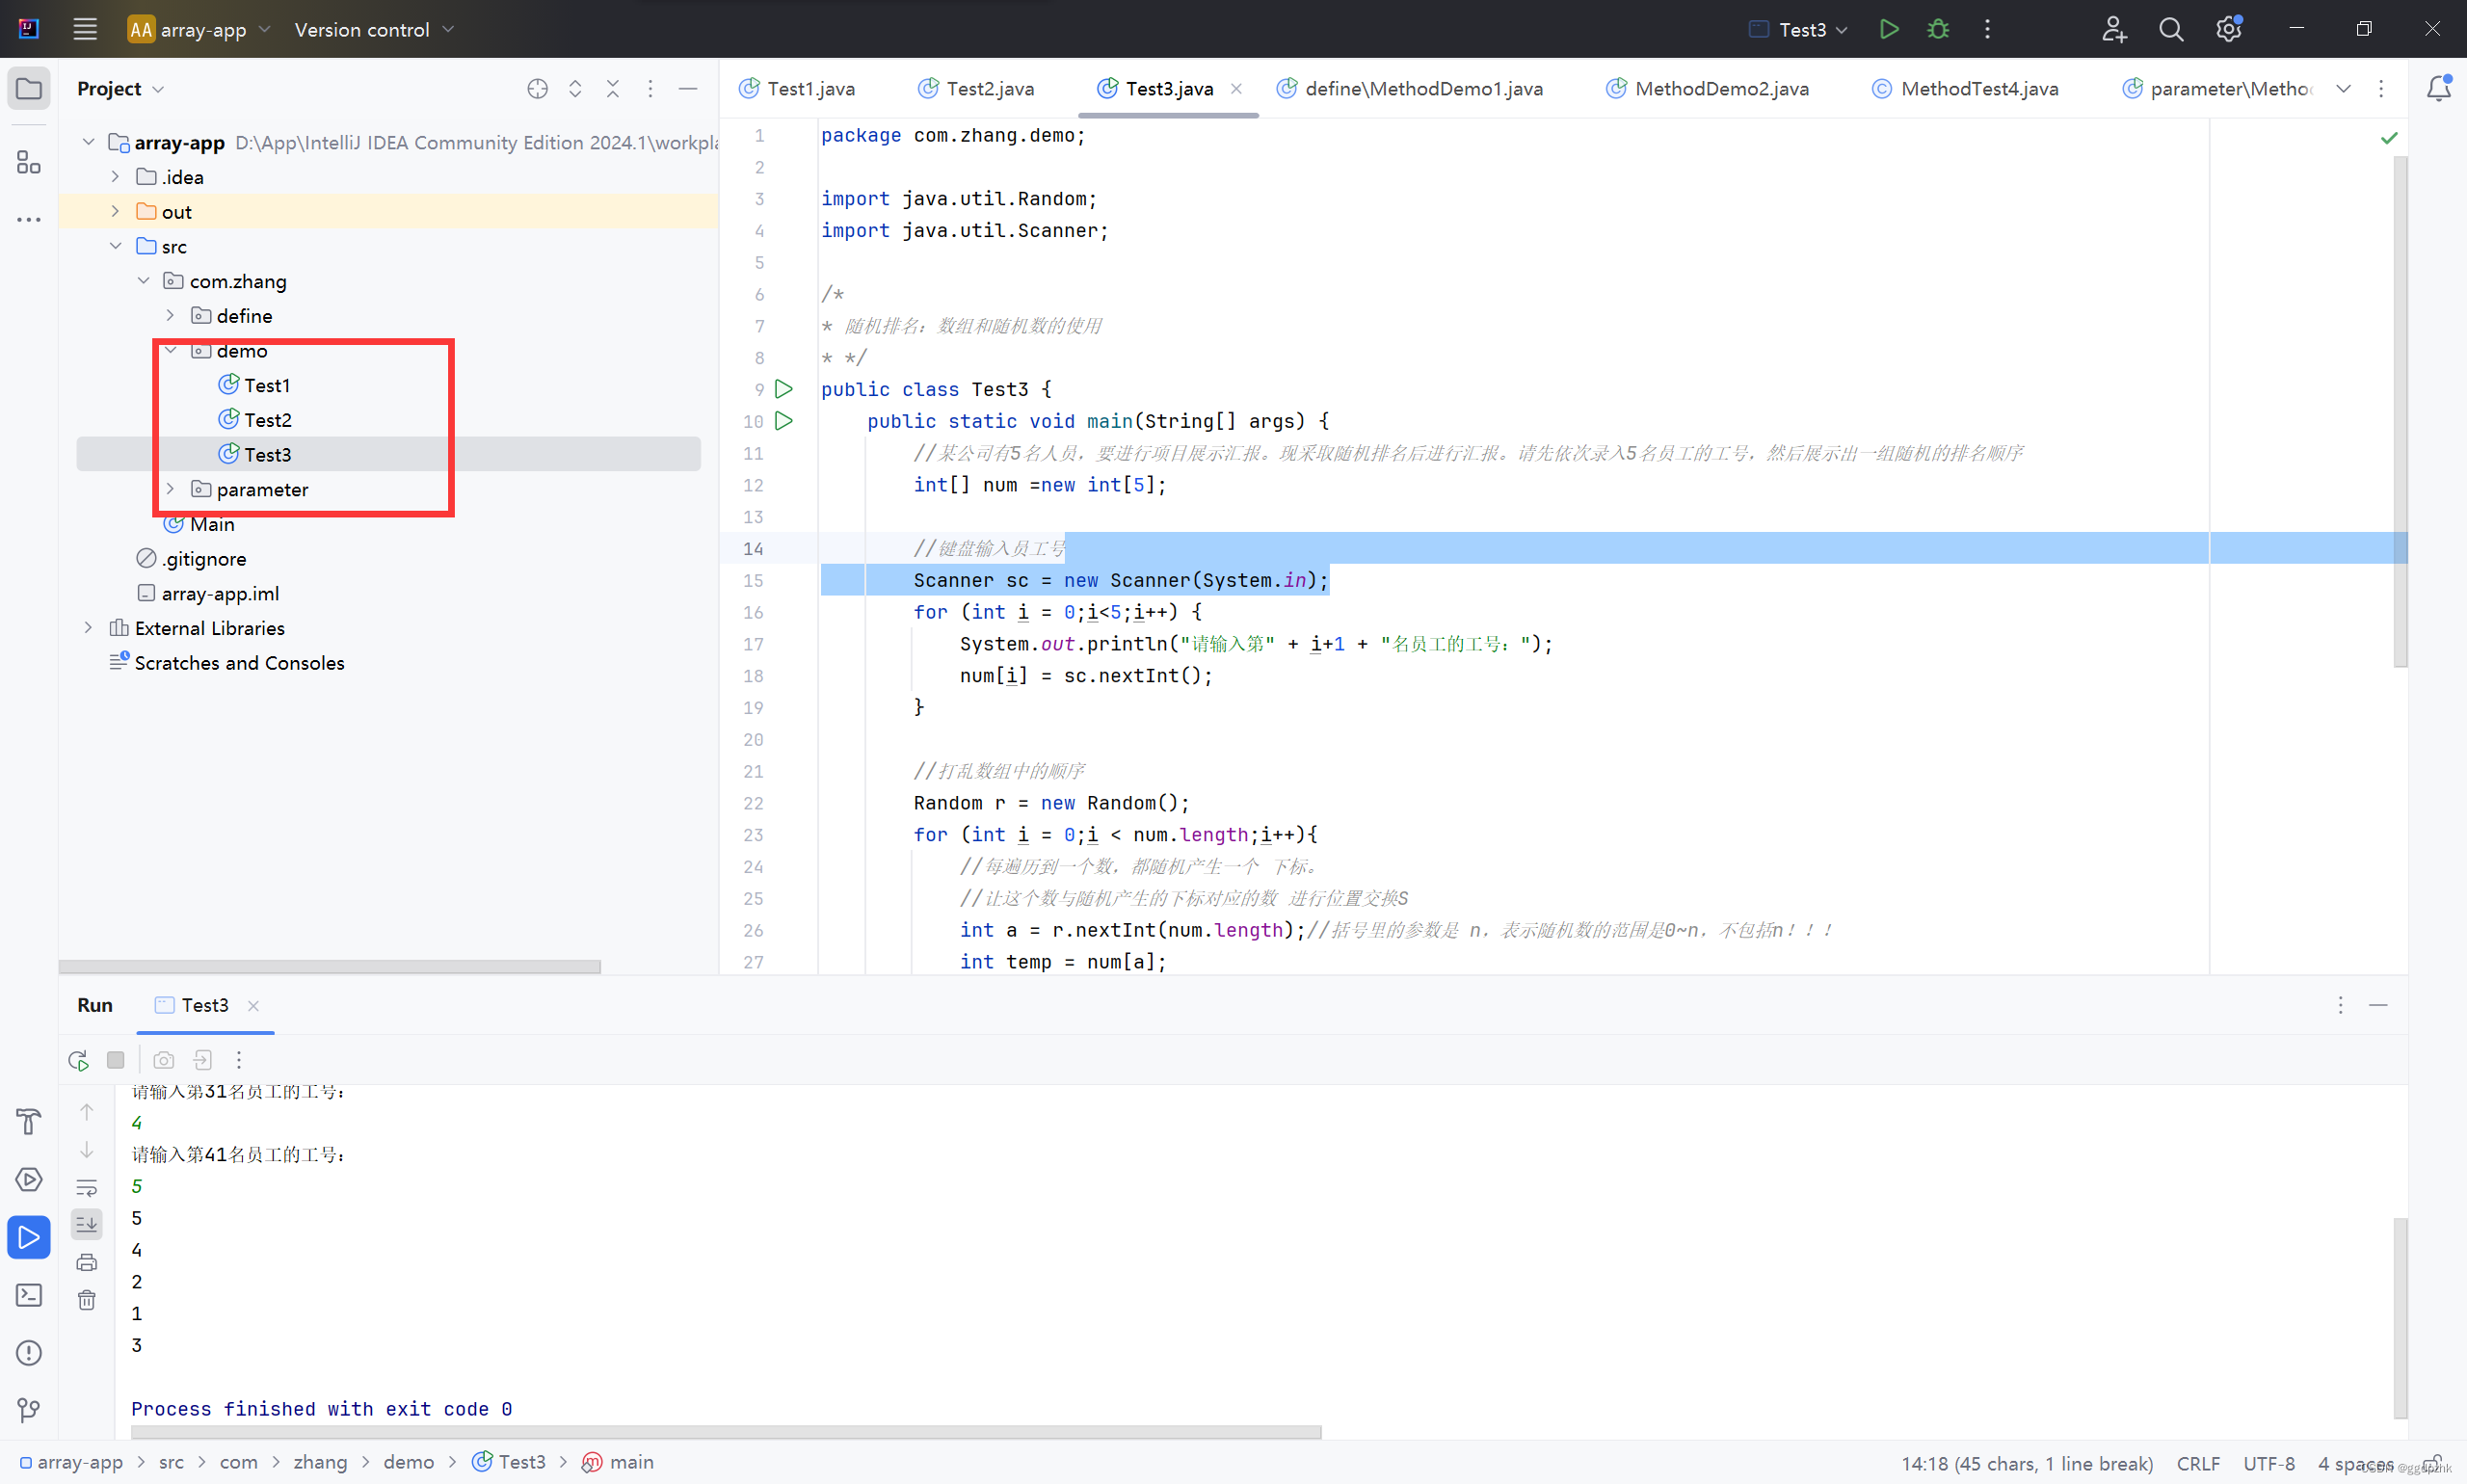Collapse the src folder
This screenshot has height=1484, width=2467.
(115, 246)
